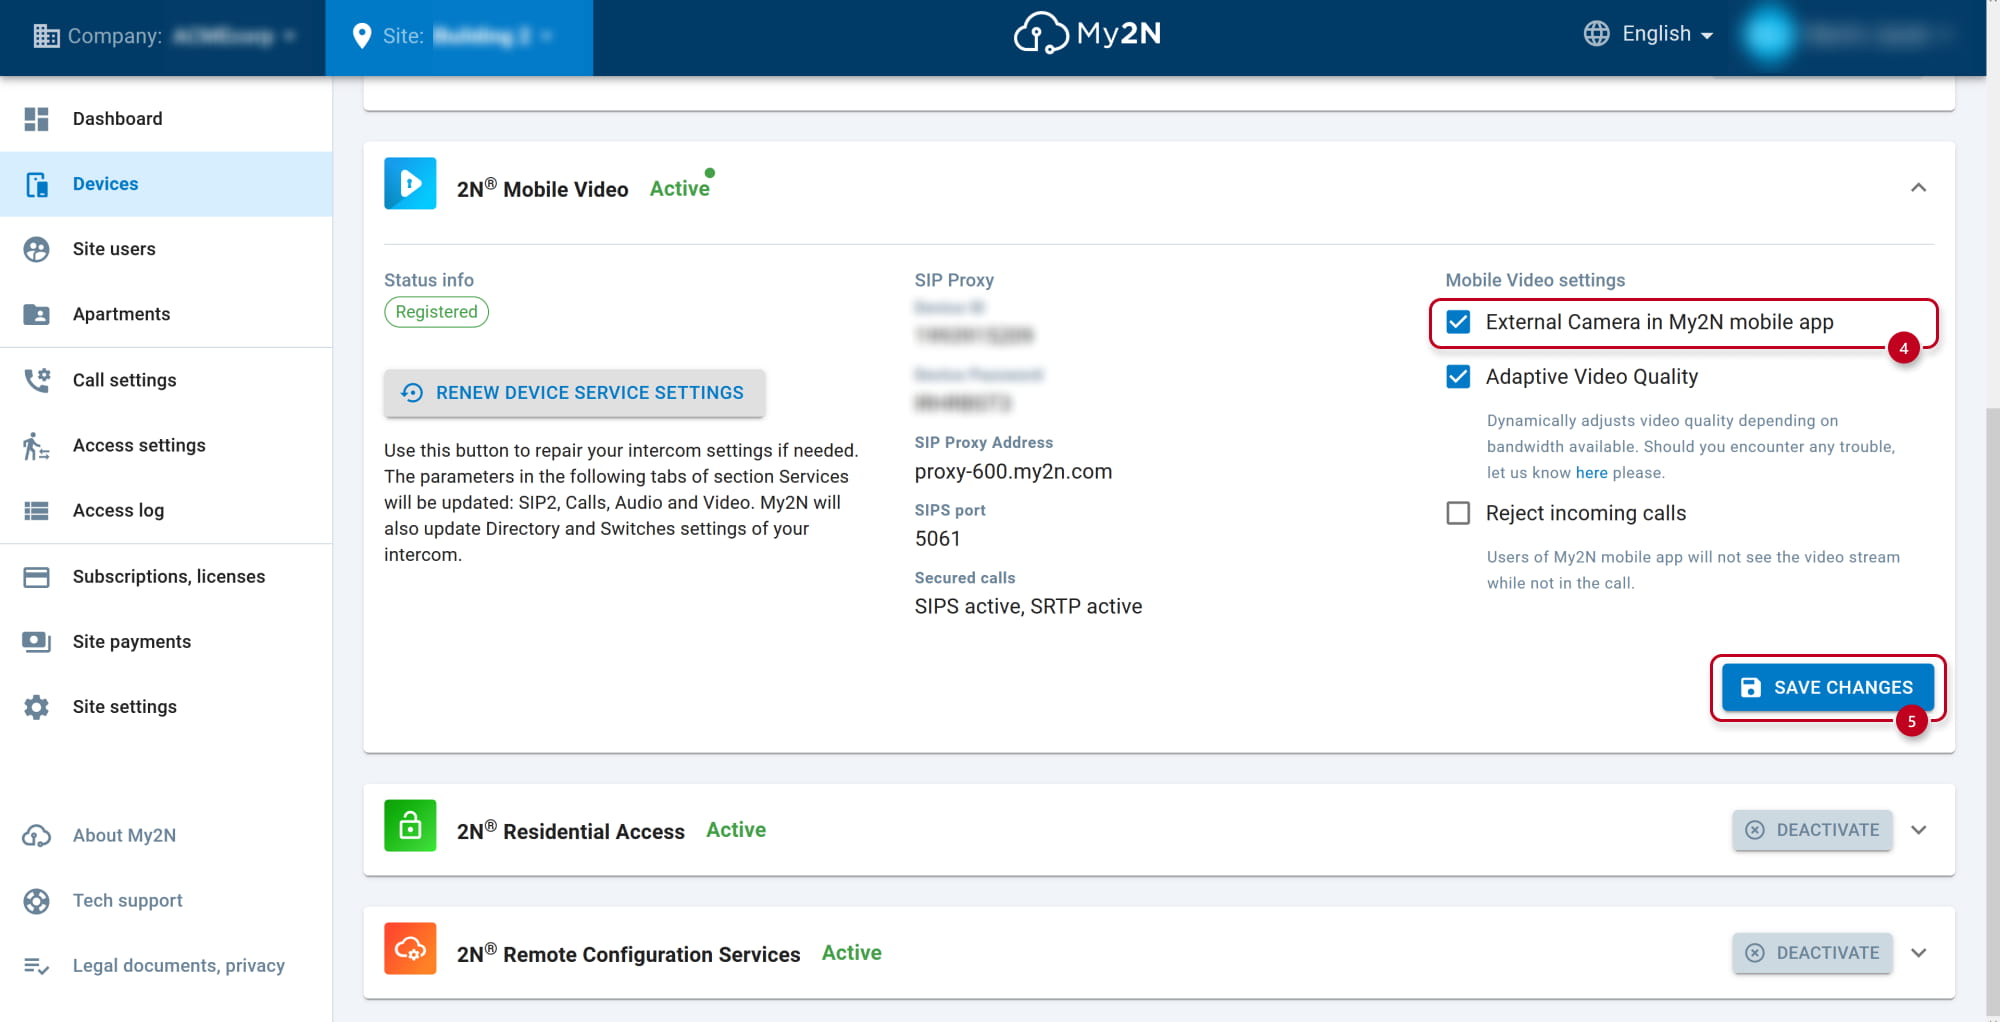Viewport: 2000px width, 1022px height.
Task: Uncheck External Camera in My2N mobile app
Action: [1458, 322]
